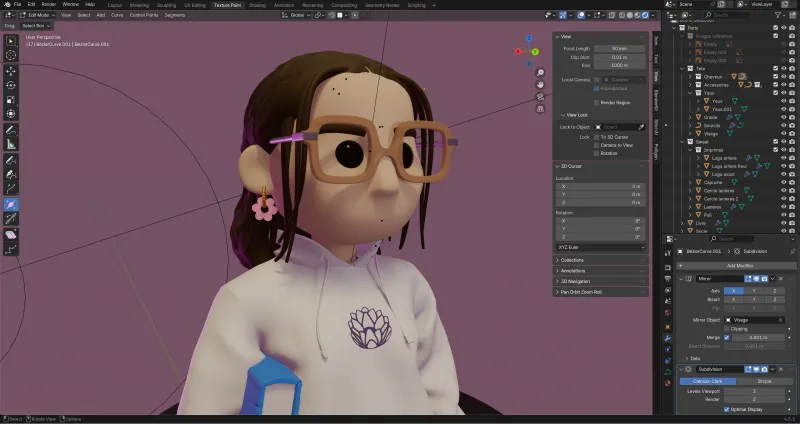
Task: Toggle Mirror modifier render camera icon
Action: (764, 279)
